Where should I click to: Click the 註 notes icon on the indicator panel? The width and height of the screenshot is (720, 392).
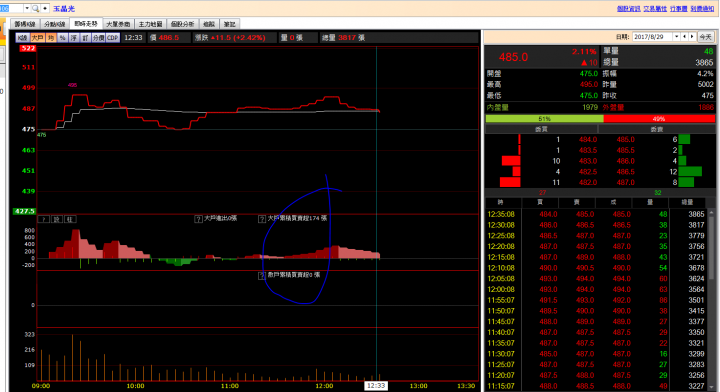click(70, 219)
